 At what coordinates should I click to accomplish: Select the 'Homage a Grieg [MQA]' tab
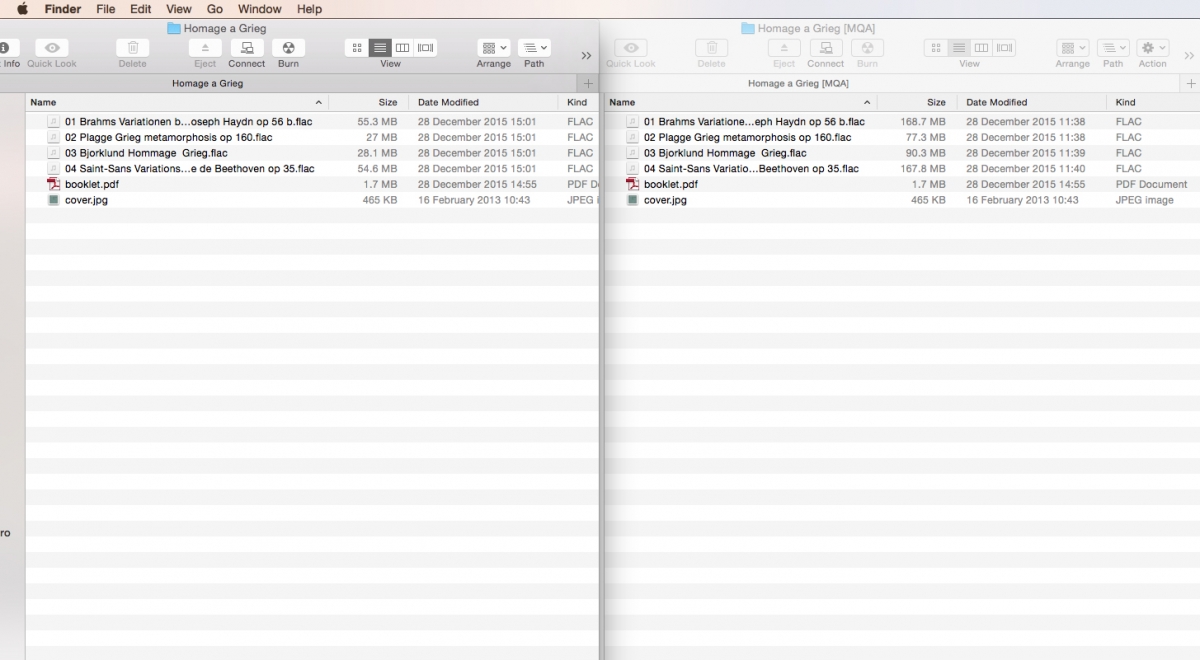pyautogui.click(x=798, y=84)
